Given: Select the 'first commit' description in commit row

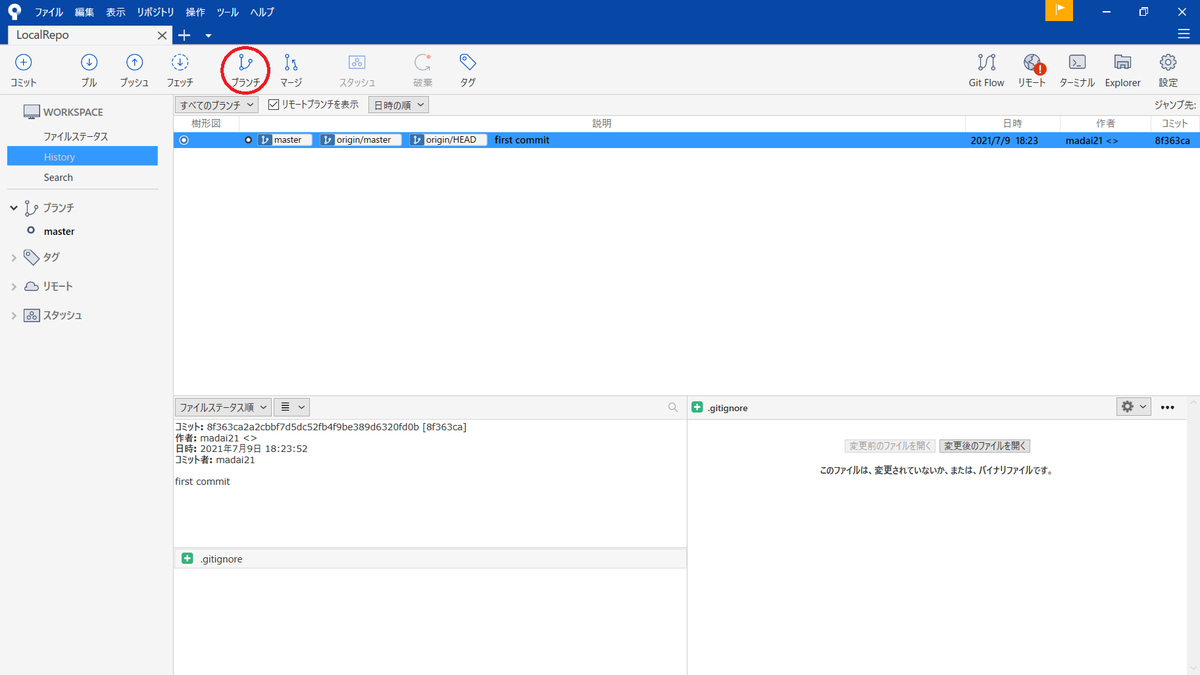Looking at the screenshot, I should [x=522, y=140].
